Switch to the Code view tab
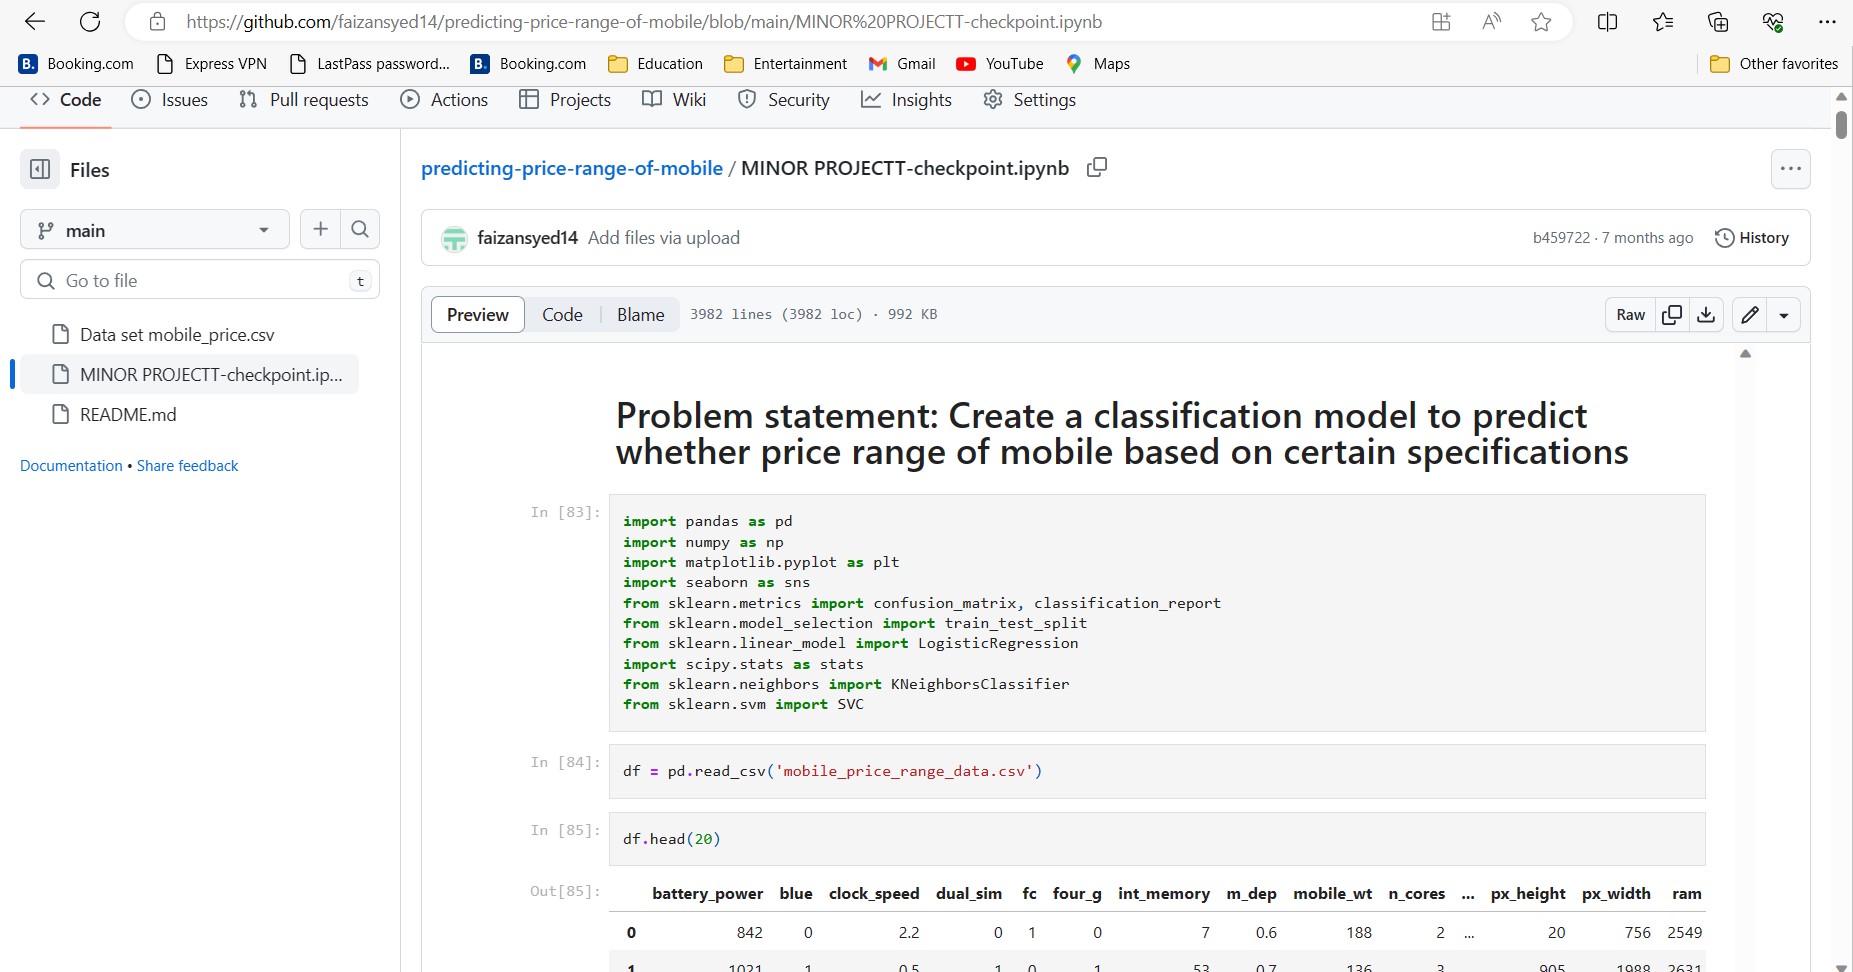The image size is (1853, 972). pos(562,315)
